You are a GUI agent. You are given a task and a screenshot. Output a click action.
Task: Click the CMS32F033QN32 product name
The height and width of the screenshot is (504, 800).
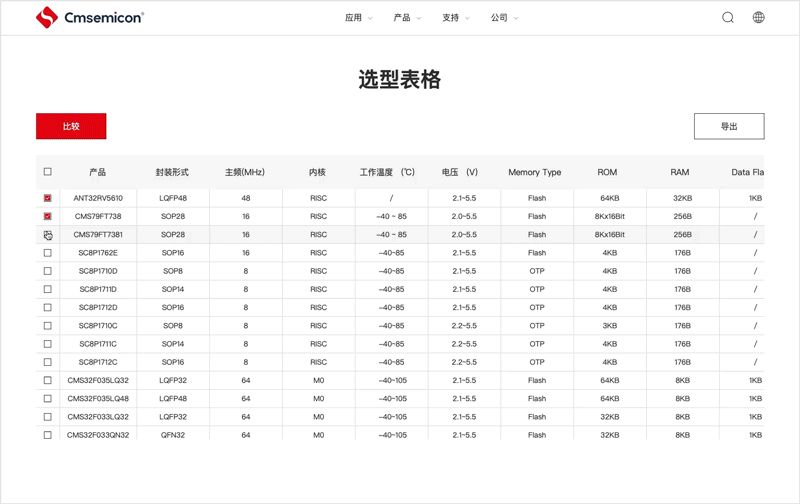point(98,435)
